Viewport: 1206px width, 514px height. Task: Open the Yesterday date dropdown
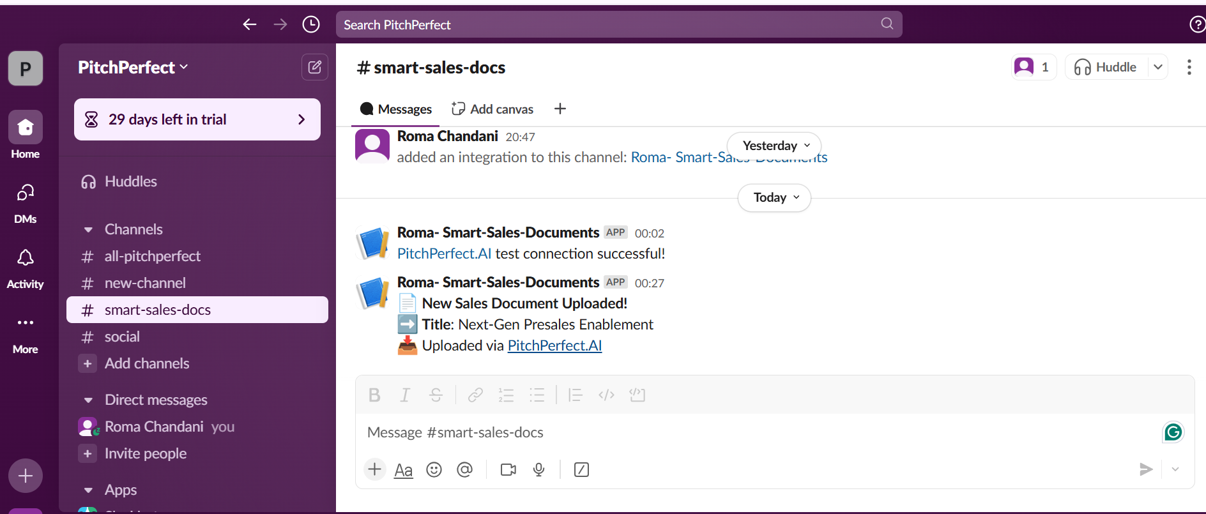click(775, 145)
